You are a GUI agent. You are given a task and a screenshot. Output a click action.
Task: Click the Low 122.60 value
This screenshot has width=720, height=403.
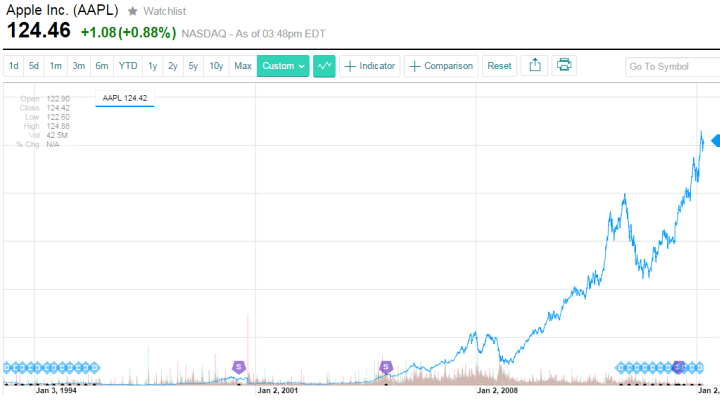[58, 117]
